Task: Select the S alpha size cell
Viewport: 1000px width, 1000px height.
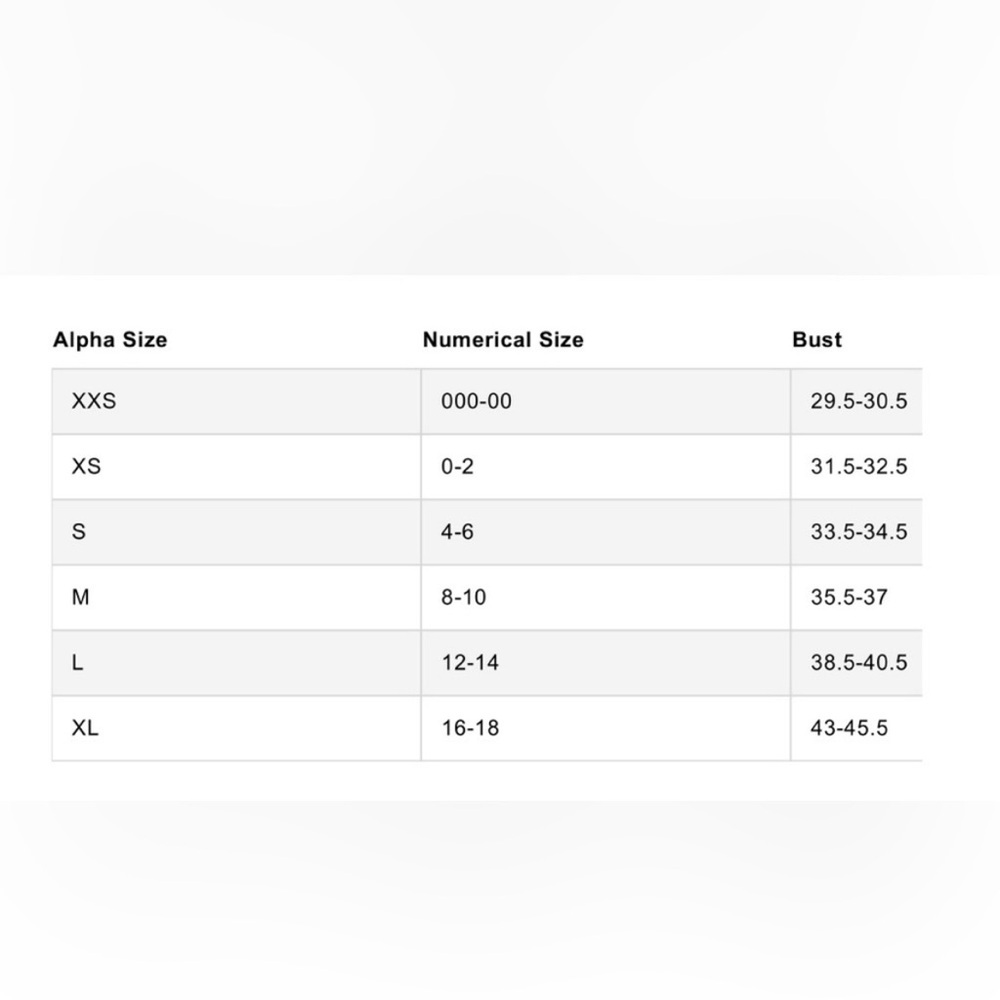Action: pos(236,532)
